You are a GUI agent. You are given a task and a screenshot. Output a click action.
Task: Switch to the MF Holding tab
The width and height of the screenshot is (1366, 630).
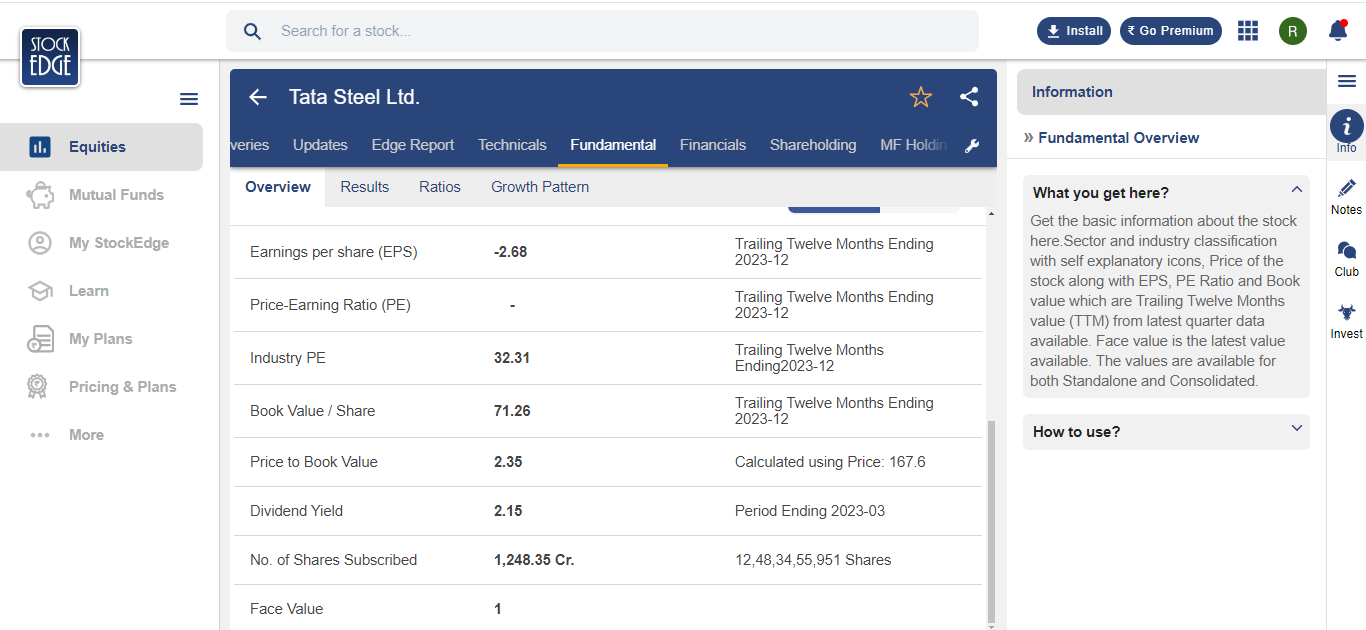[x=913, y=145]
